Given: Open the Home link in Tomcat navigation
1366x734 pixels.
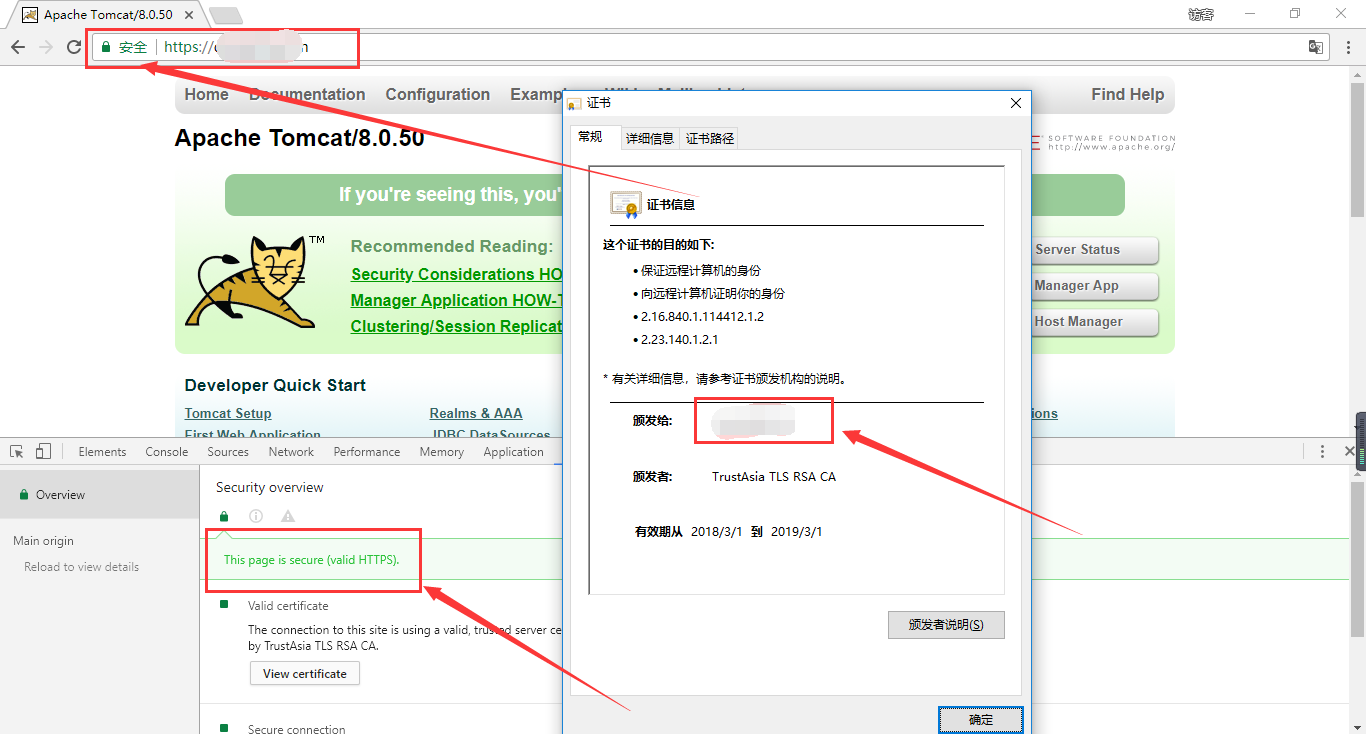Looking at the screenshot, I should click(206, 95).
